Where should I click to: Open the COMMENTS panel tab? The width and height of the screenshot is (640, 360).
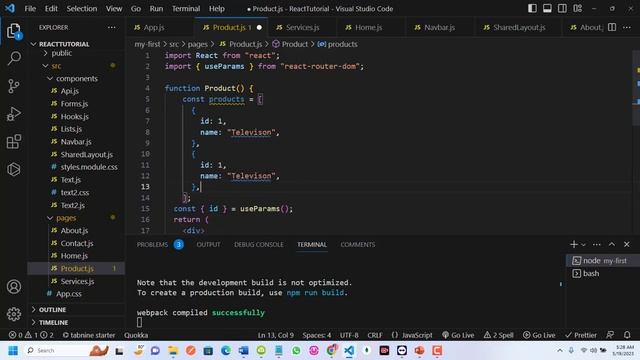(358, 244)
